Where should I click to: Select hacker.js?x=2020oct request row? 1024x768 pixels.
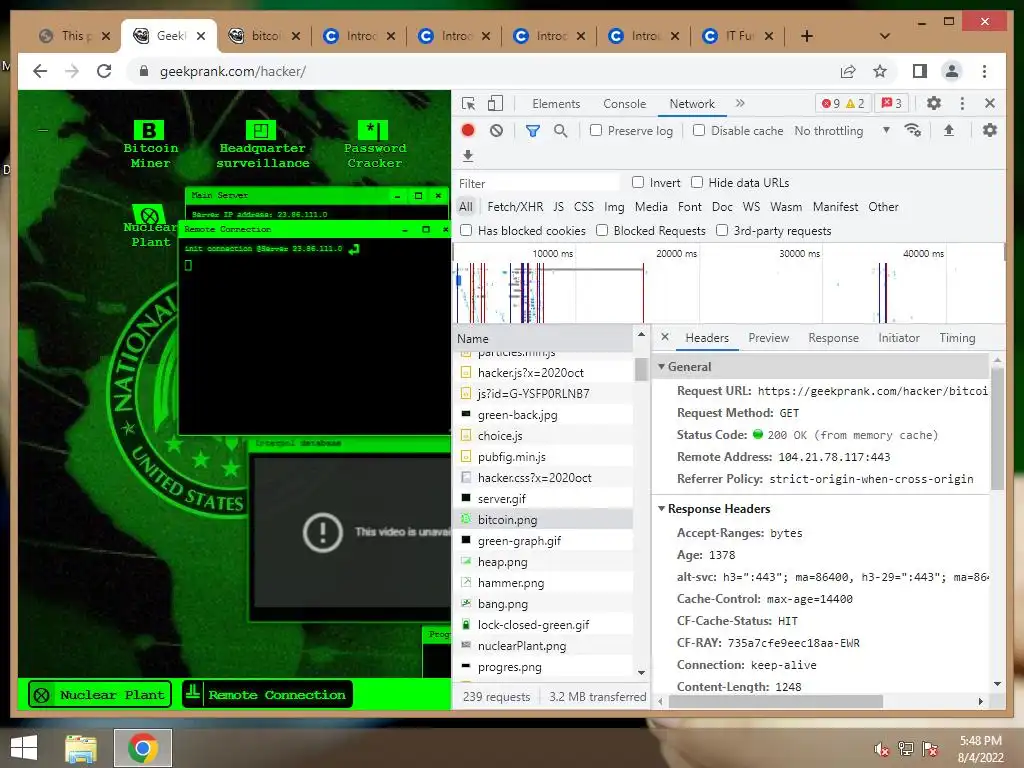[543, 372]
